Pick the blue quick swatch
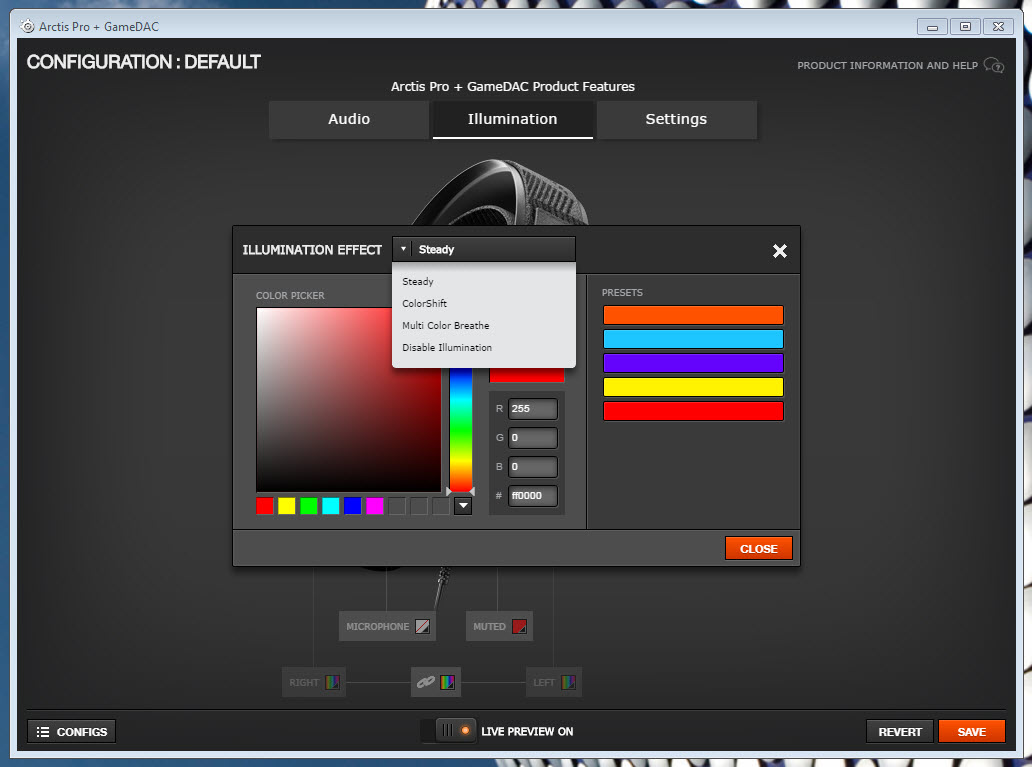The height and width of the screenshot is (767, 1032). click(x=353, y=506)
